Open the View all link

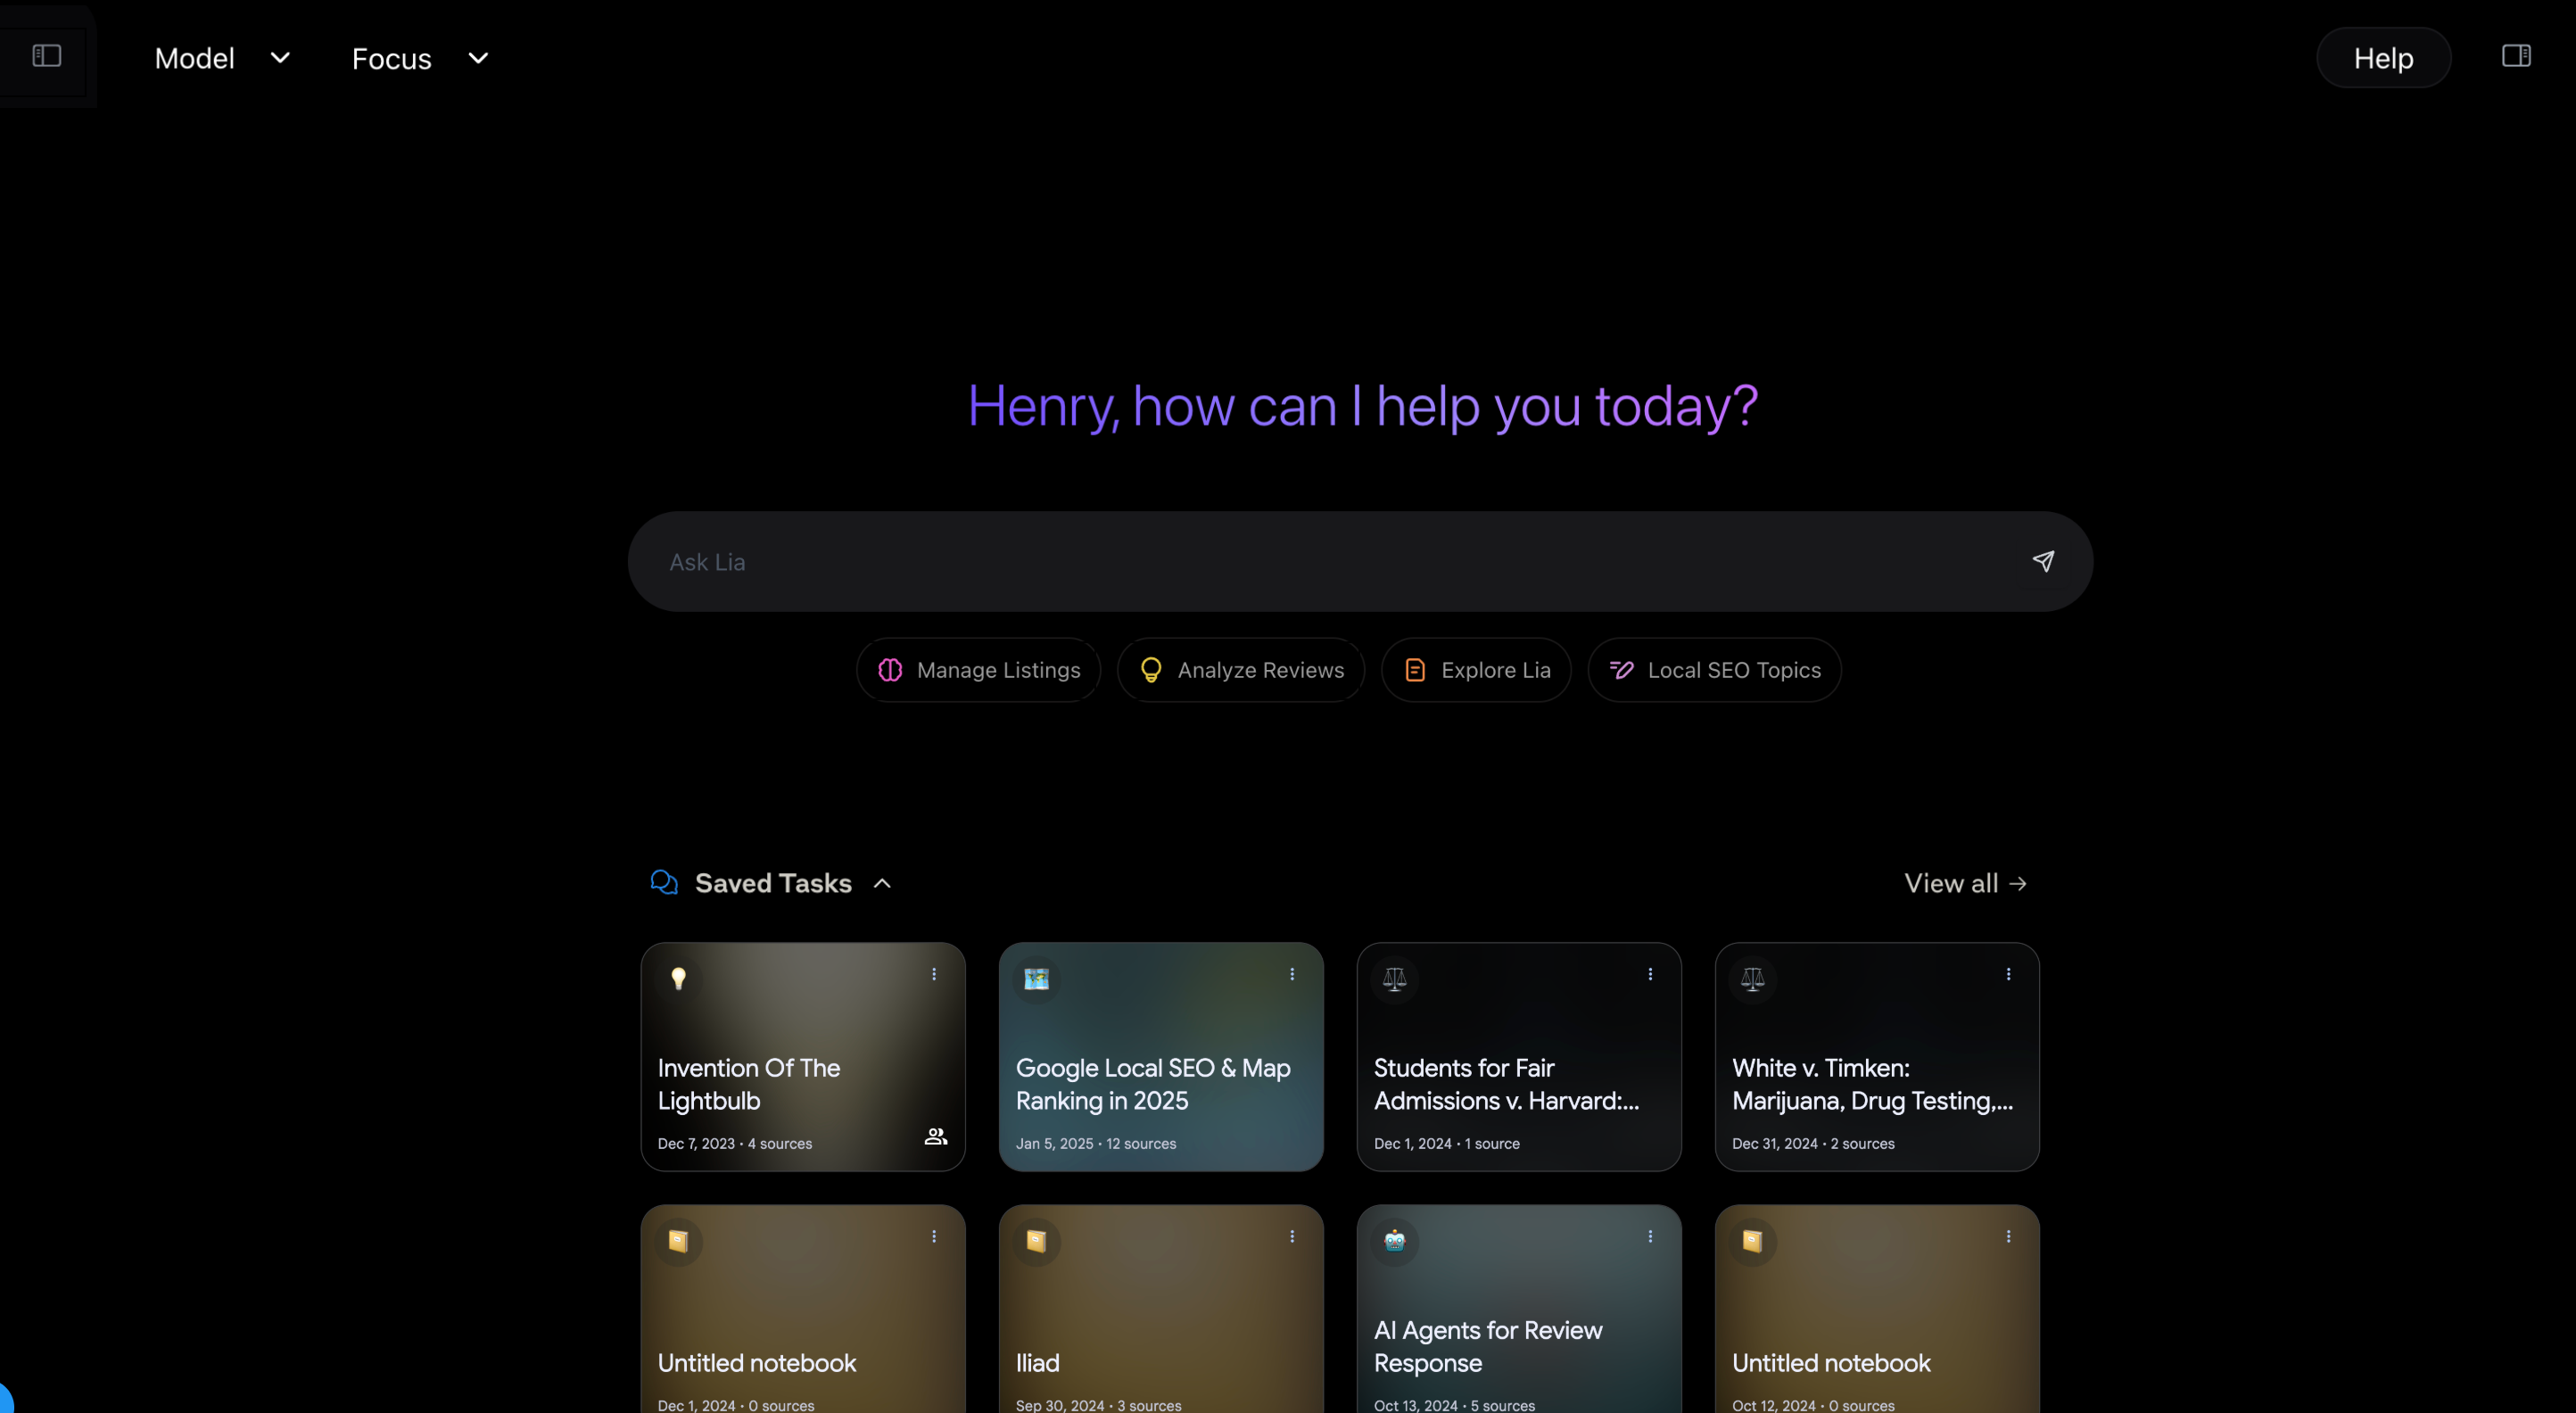pos(1965,883)
